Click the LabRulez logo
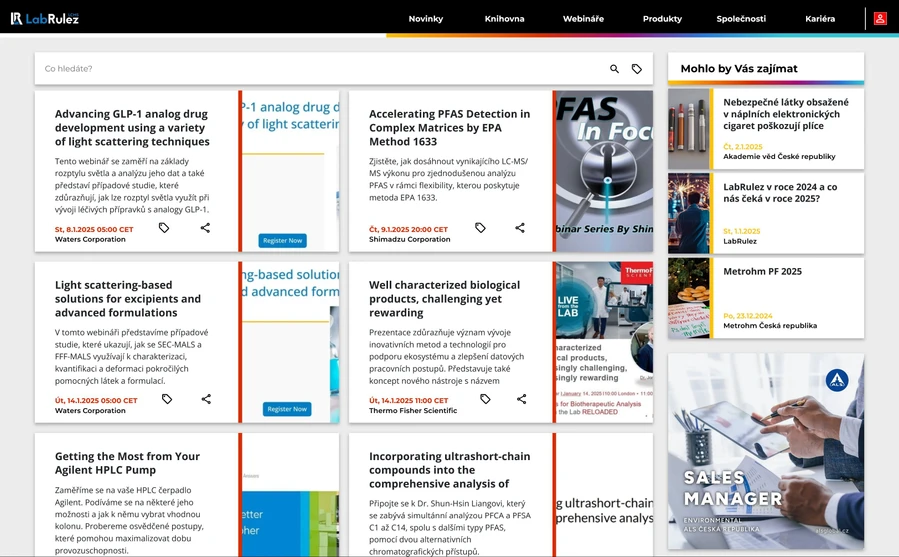Image resolution: width=899 pixels, height=557 pixels. [x=45, y=18]
